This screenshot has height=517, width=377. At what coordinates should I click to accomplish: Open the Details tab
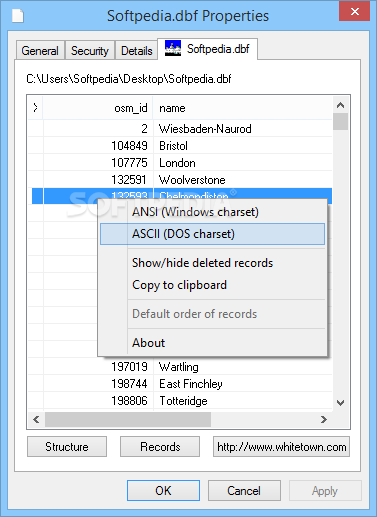coord(137,51)
